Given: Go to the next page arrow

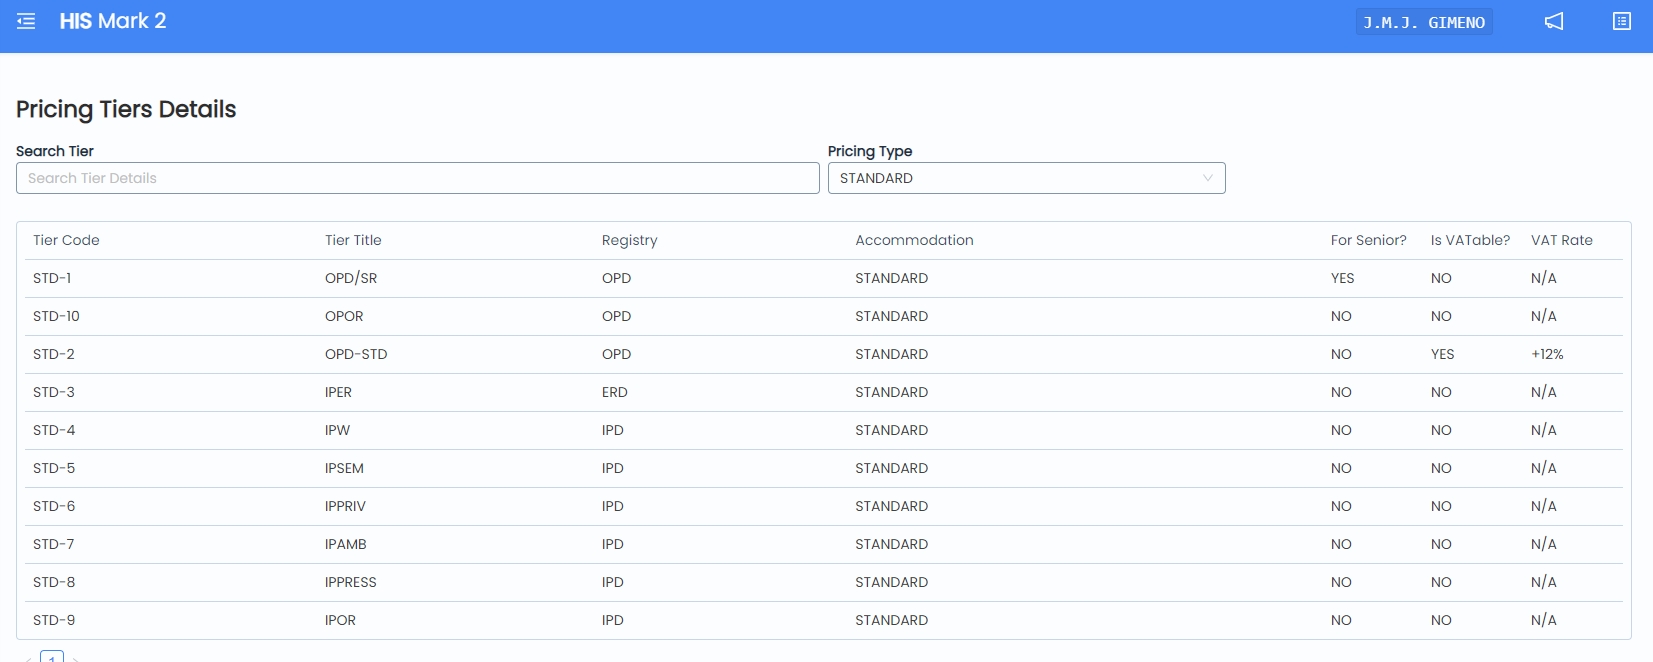Looking at the screenshot, I should tap(76, 658).
